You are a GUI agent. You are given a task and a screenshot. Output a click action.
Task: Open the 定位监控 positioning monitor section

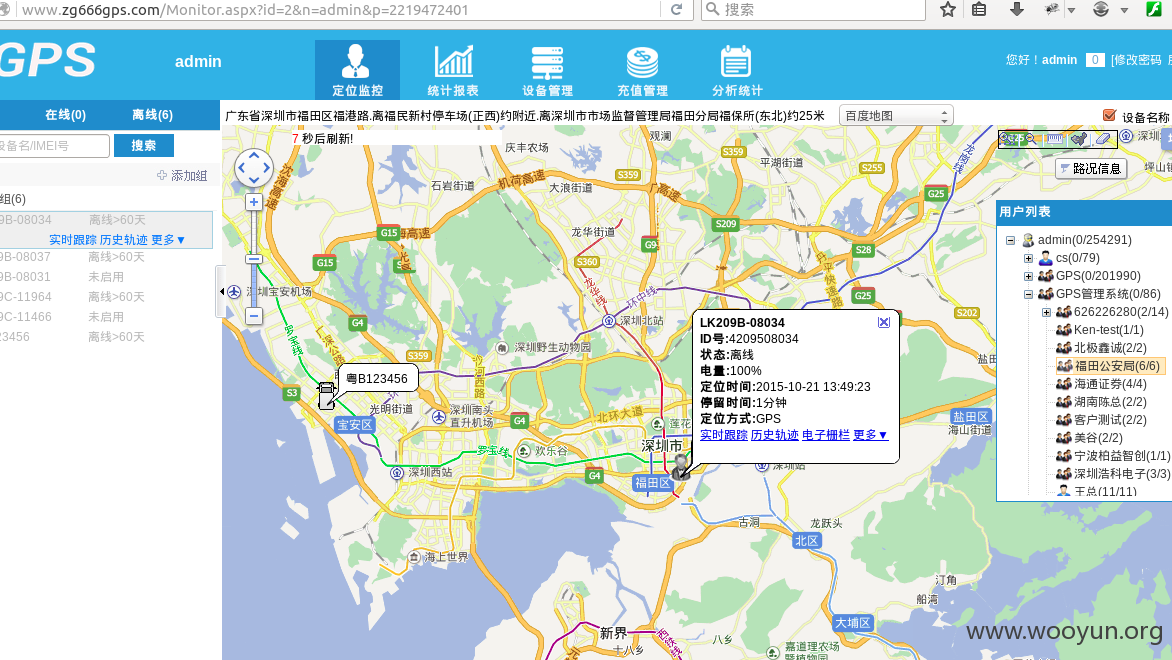pyautogui.click(x=357, y=70)
